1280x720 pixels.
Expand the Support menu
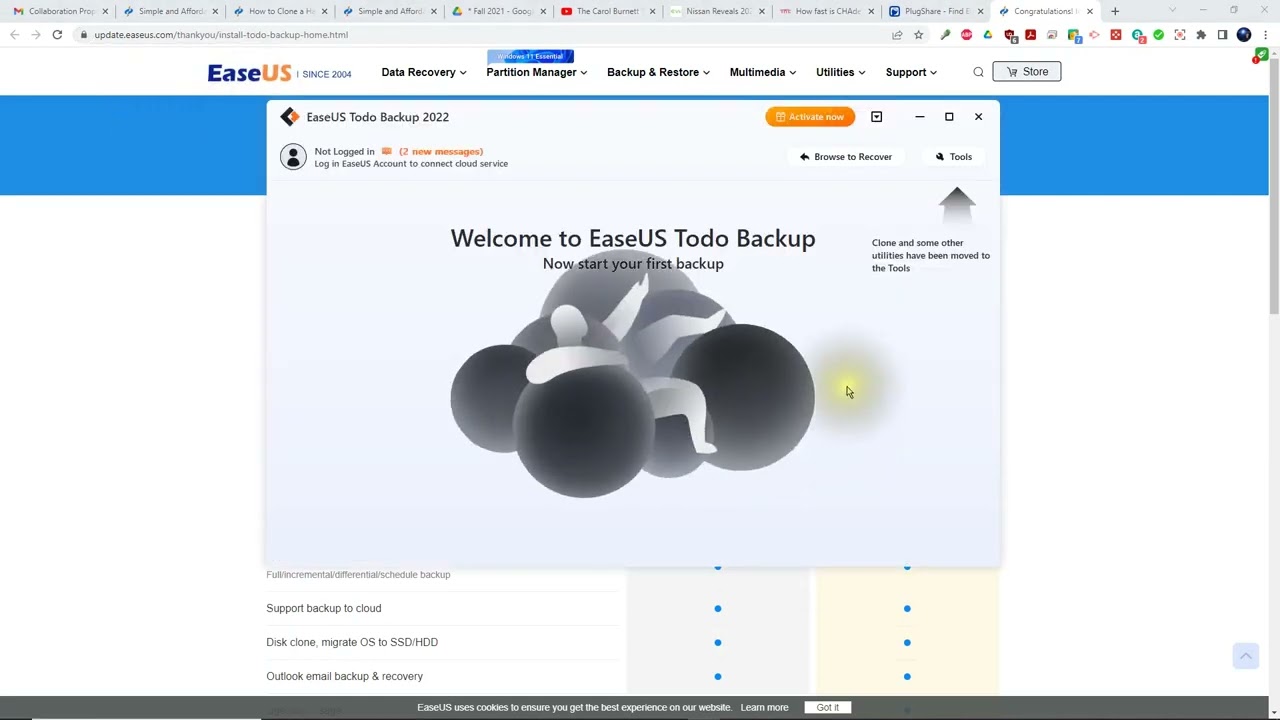(x=911, y=72)
